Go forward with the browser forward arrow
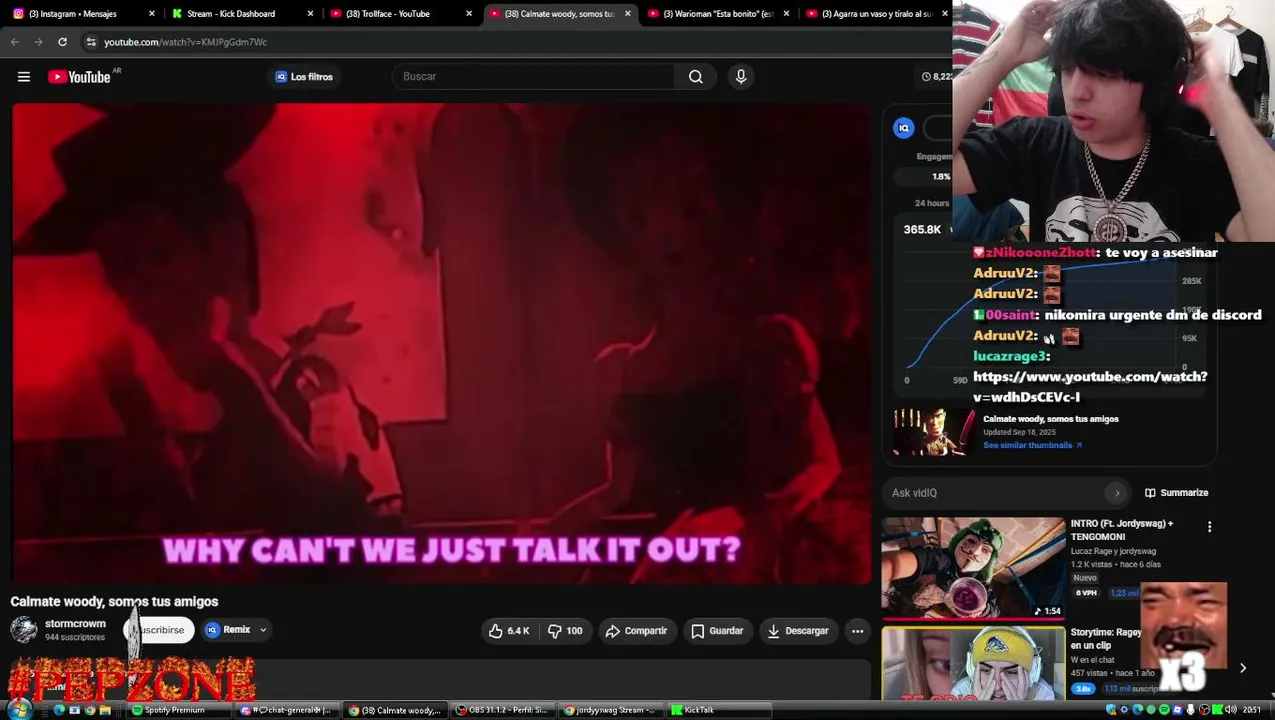Screen dimensions: 1275x720 pyautogui.click(x=38, y=42)
